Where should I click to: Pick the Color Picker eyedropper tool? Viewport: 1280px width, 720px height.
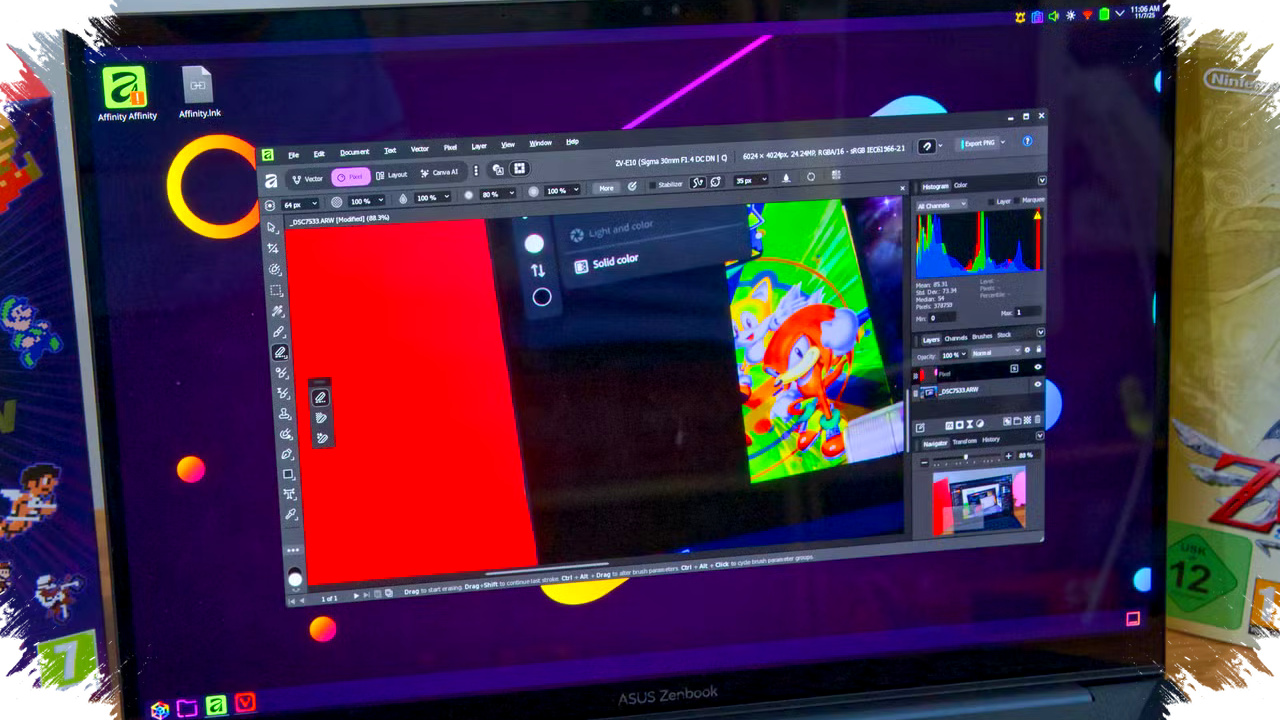pos(291,515)
